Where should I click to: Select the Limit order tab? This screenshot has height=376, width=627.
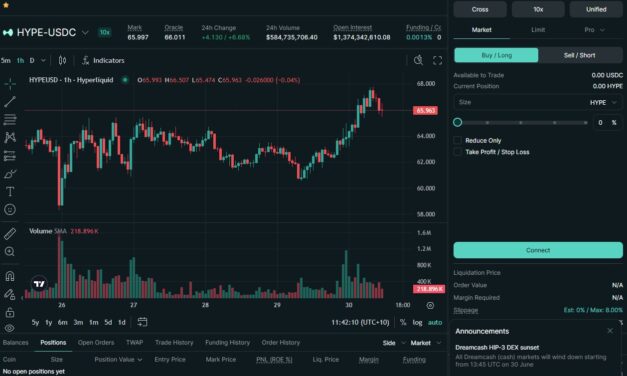538,30
